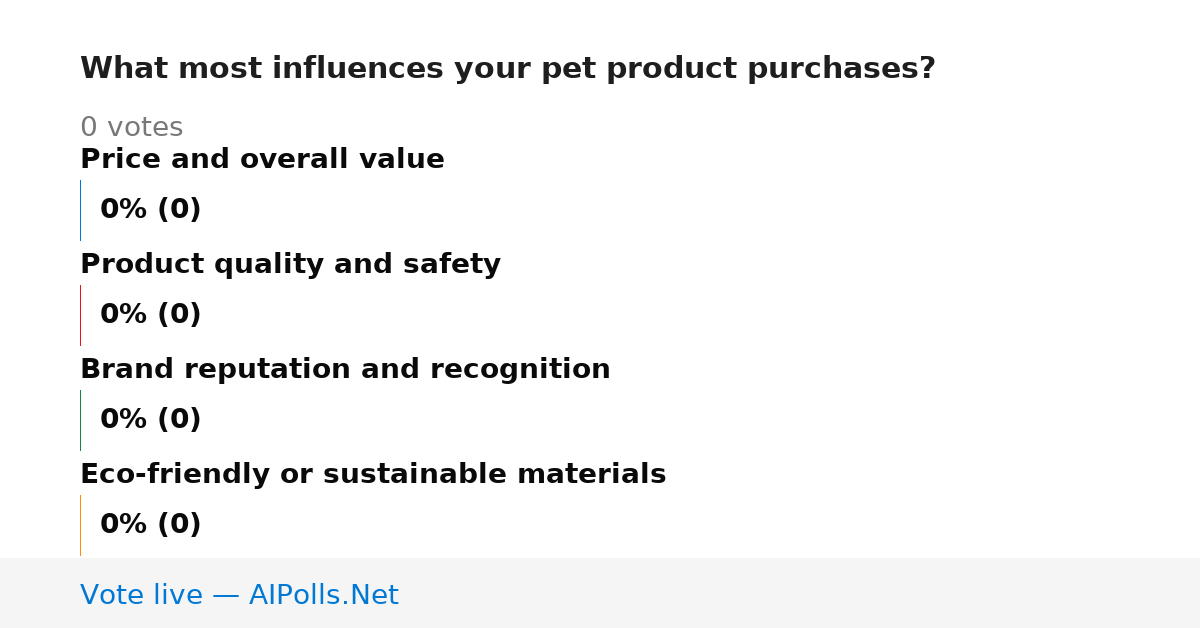Click the 0% (0) result under Brand reputation
Screen dimensions: 1200x628
(x=151, y=420)
